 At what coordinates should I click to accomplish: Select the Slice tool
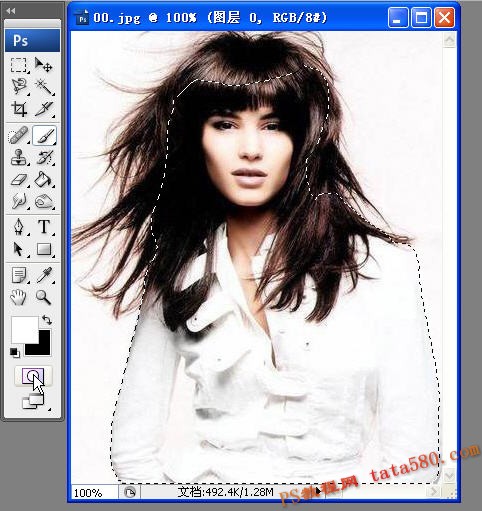pos(44,109)
